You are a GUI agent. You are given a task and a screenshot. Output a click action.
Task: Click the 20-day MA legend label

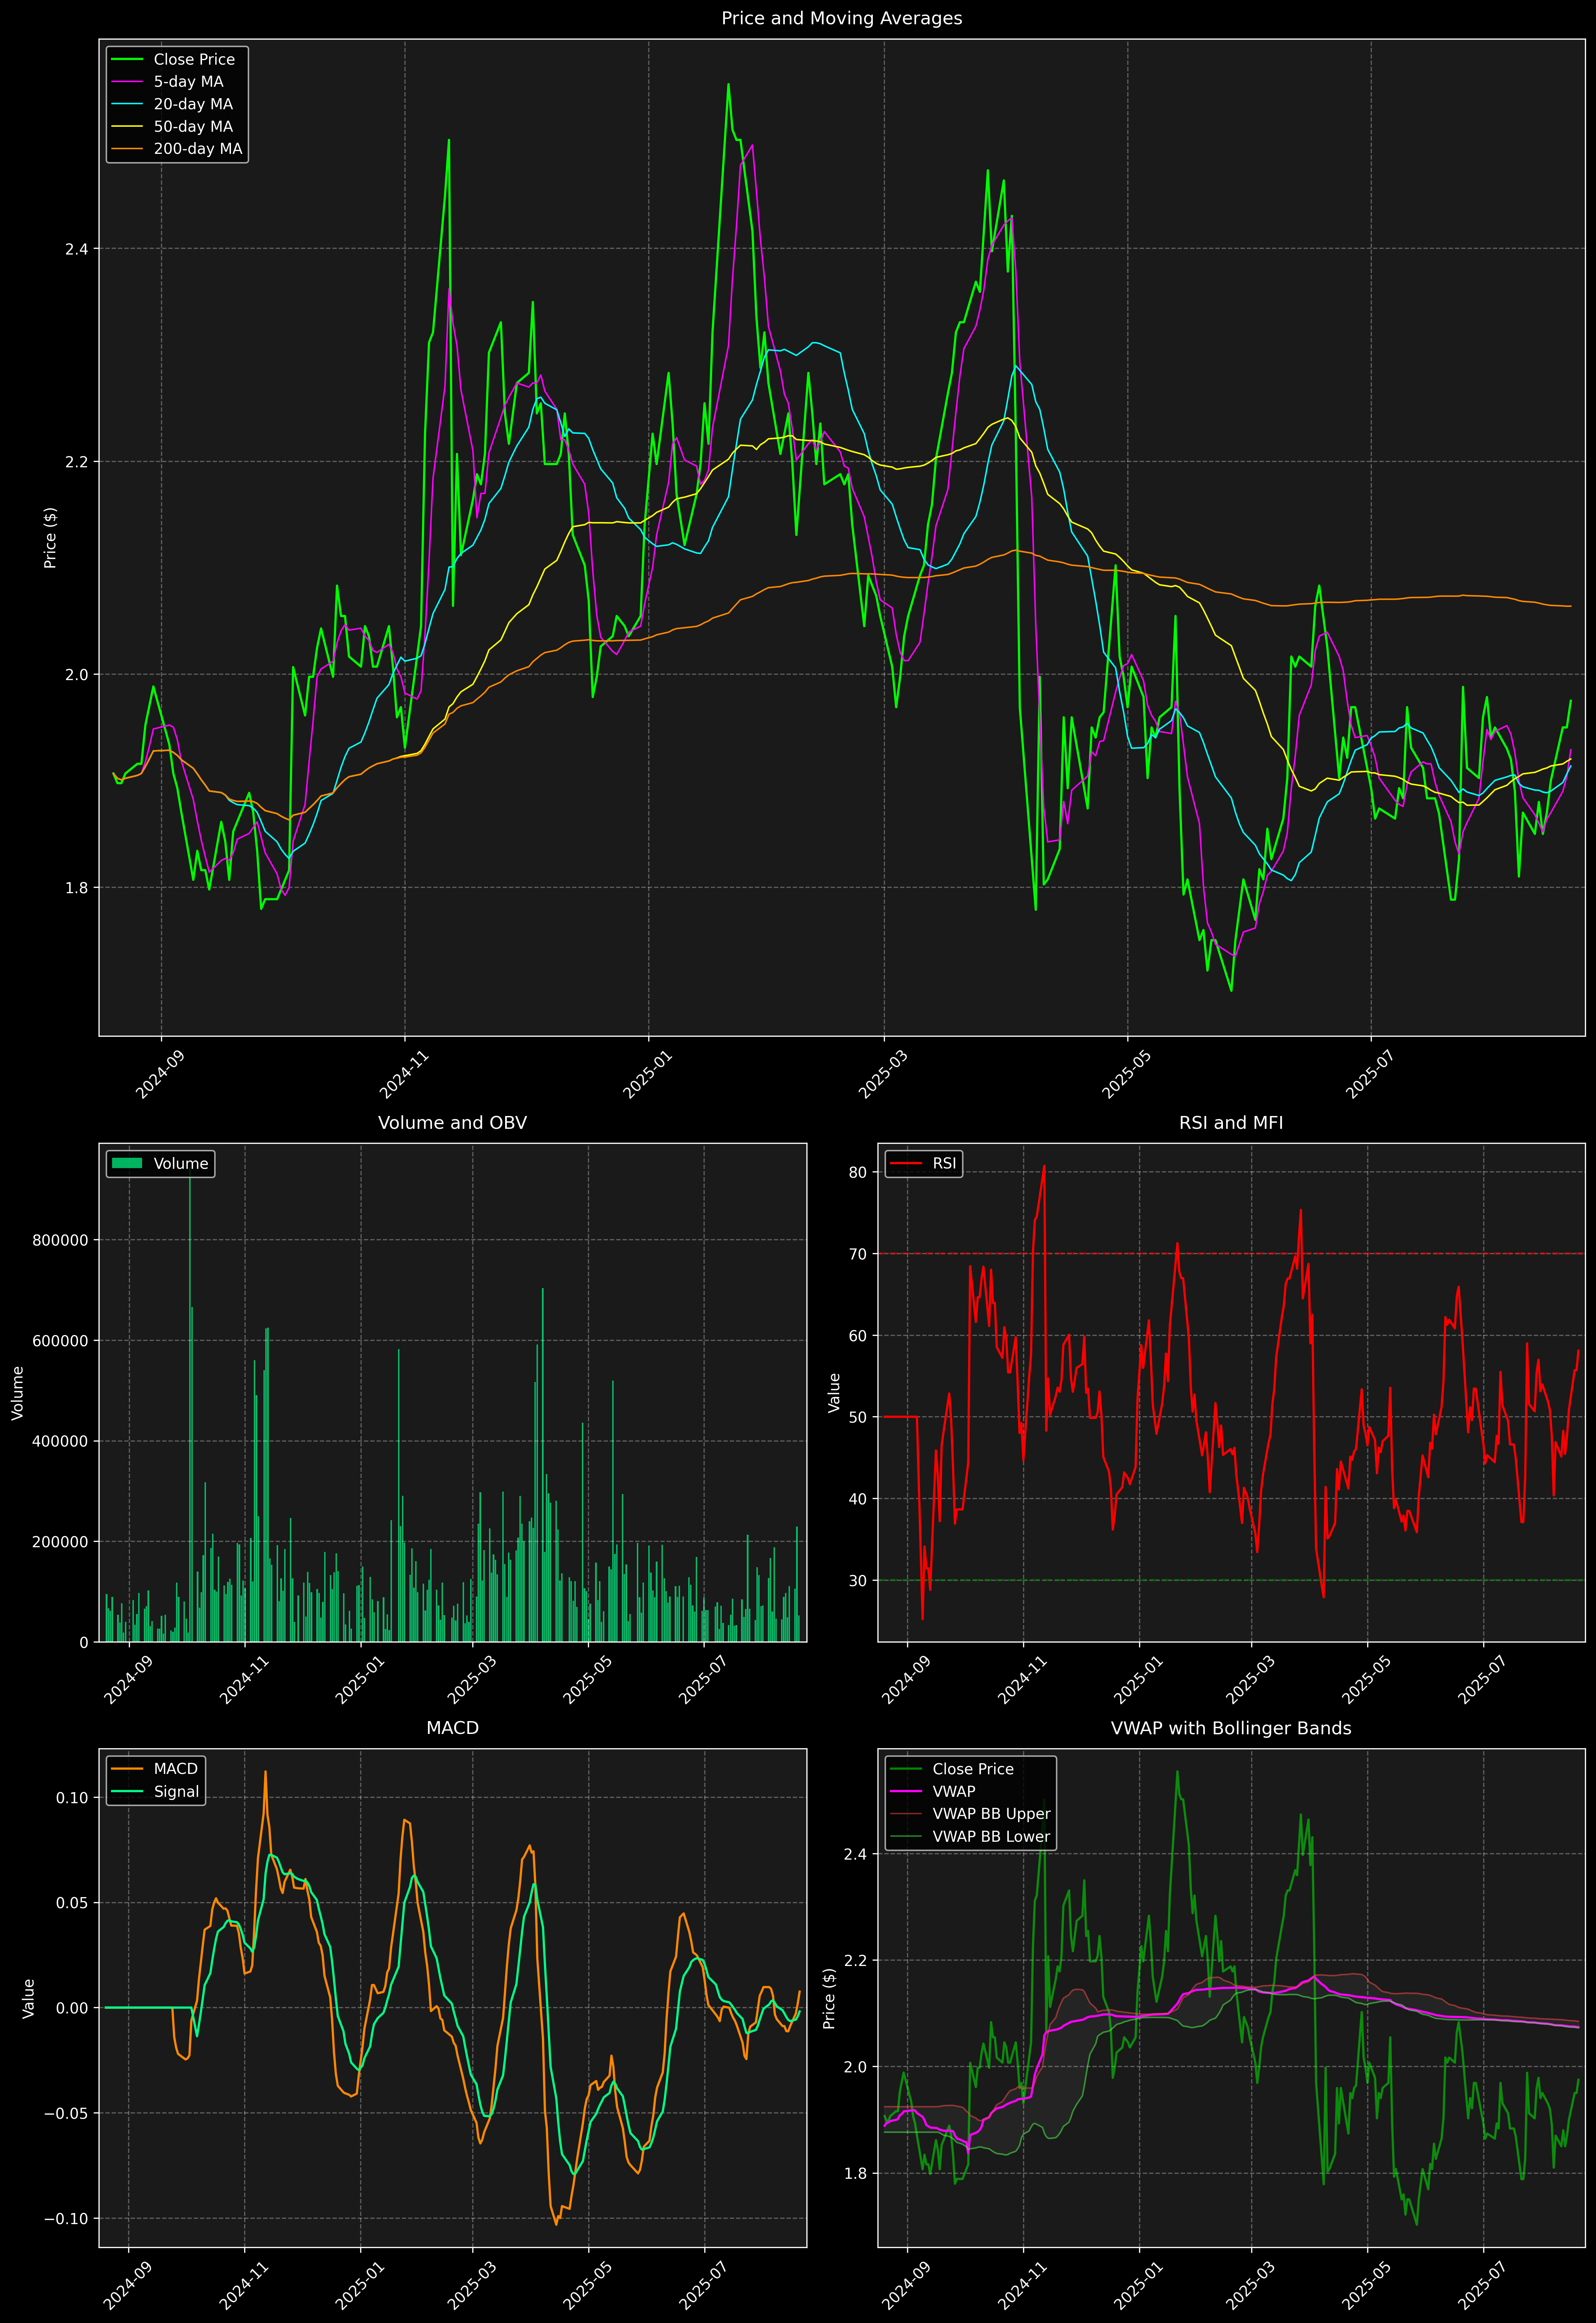pos(193,104)
